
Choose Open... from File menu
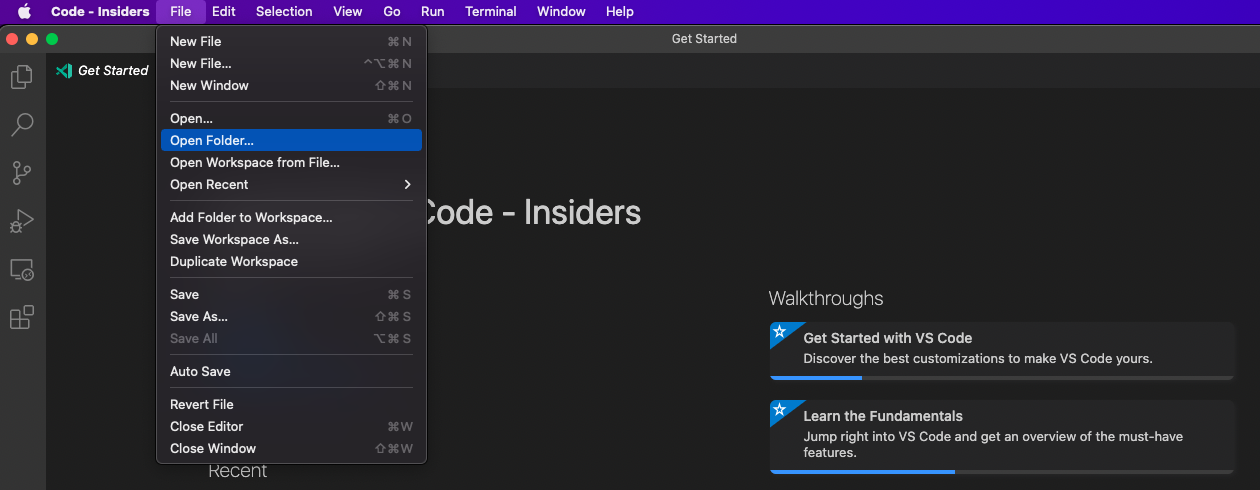coord(291,118)
